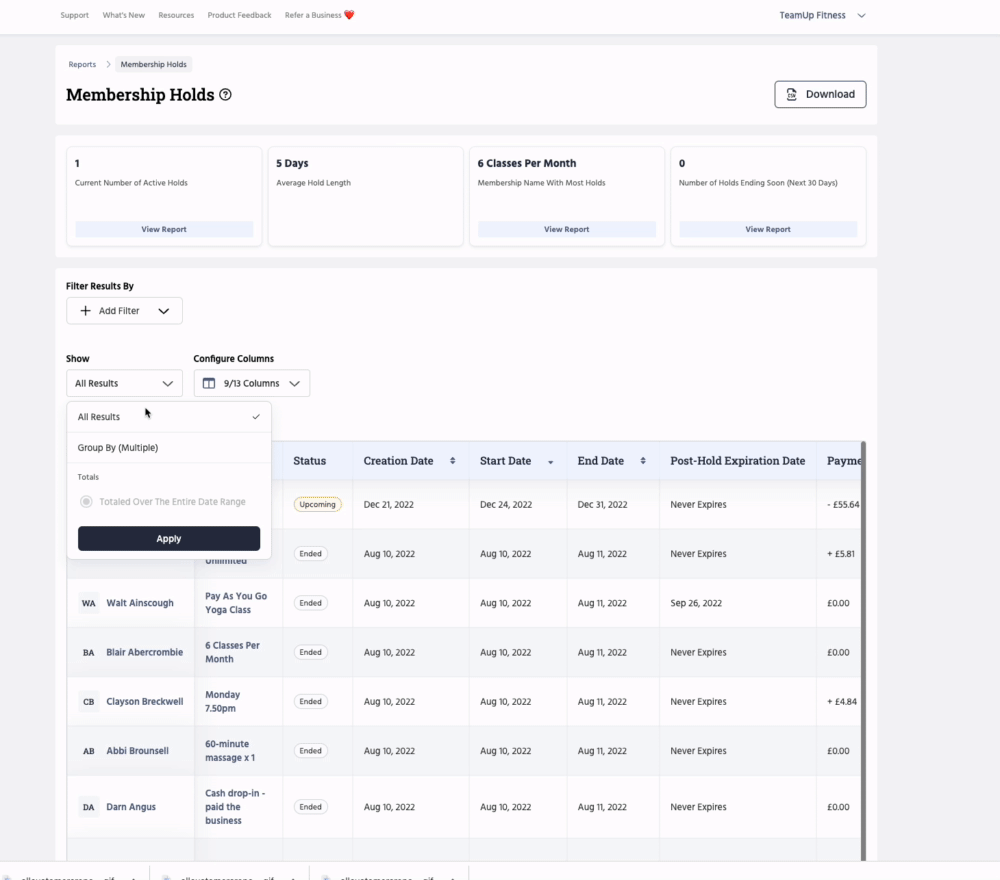Click the columns grid icon under Configure Columns
The width and height of the screenshot is (1000, 880).
(x=208, y=383)
